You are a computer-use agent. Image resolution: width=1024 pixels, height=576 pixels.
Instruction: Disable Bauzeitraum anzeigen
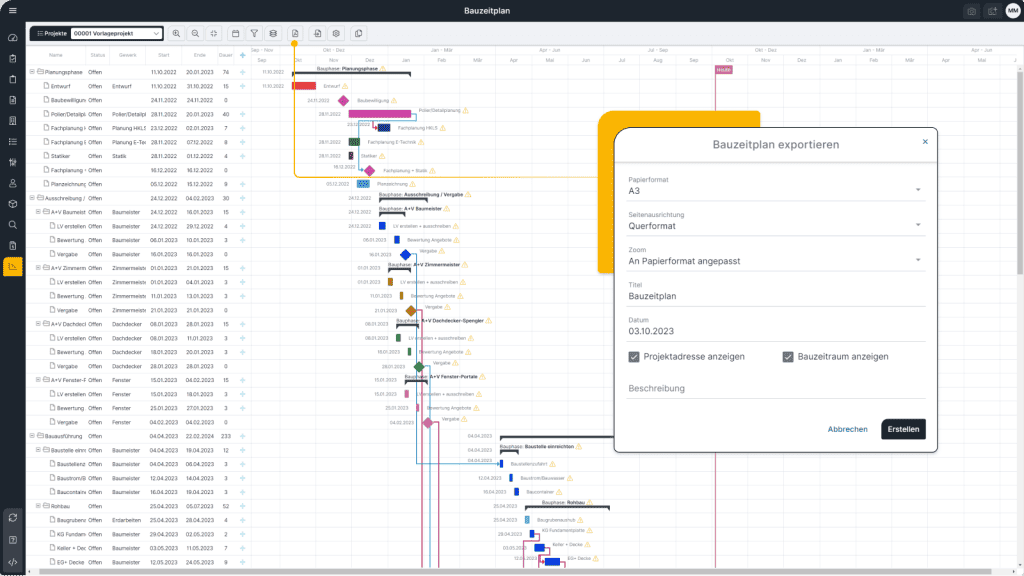tap(789, 358)
